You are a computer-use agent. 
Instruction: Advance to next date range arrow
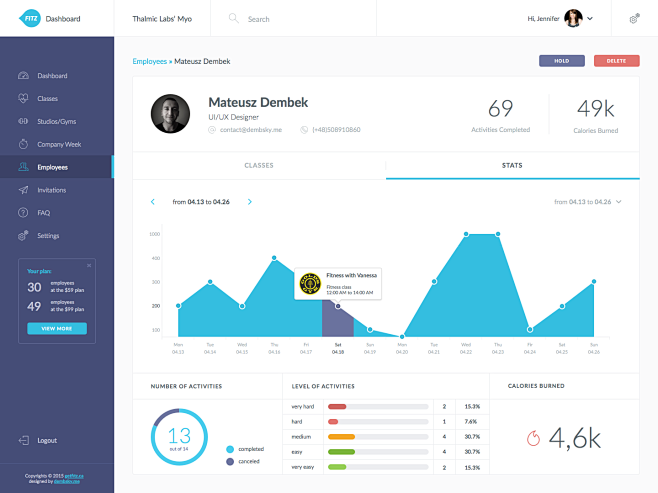249,202
